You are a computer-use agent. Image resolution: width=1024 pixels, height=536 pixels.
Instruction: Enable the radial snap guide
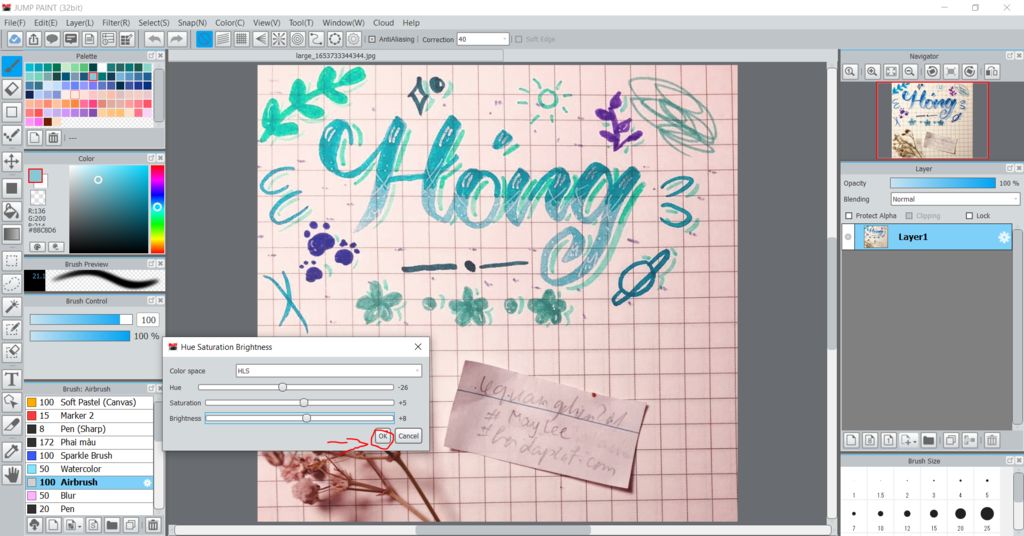point(279,39)
